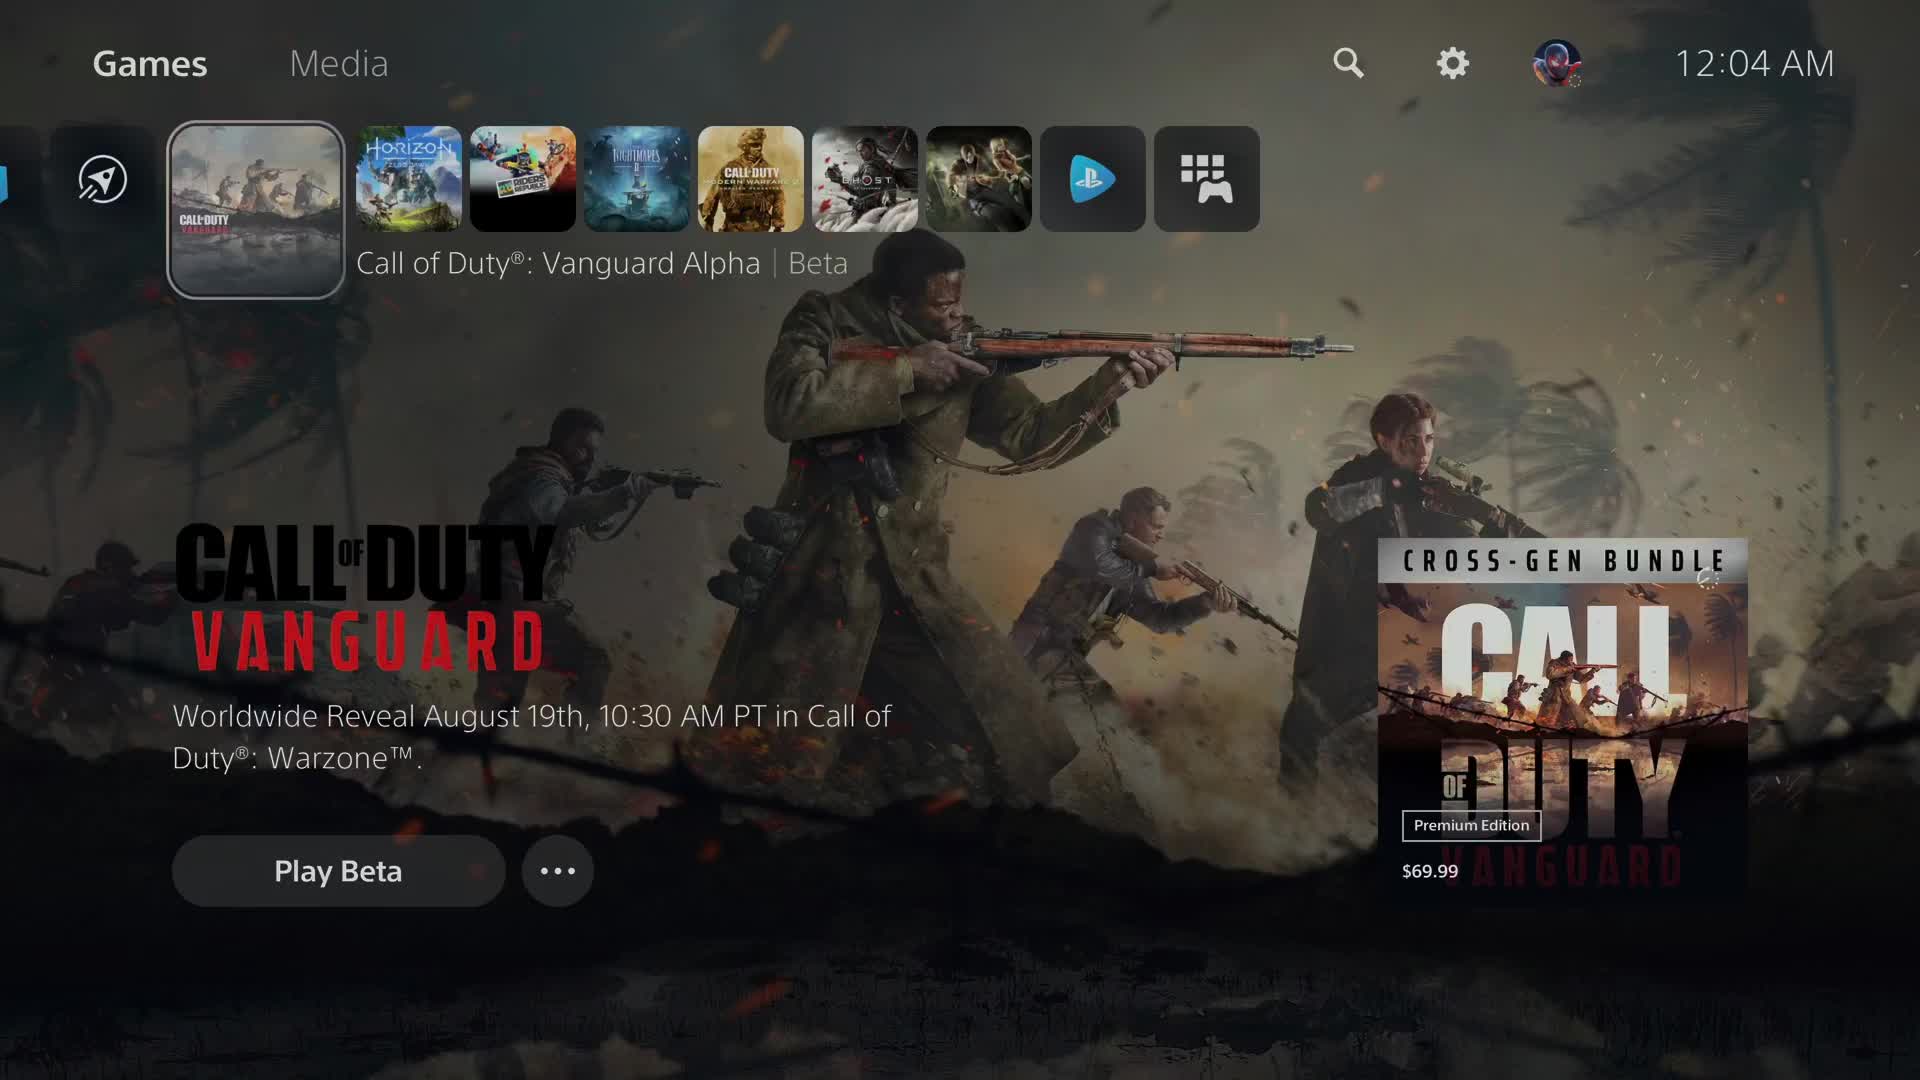Switch to the Games tab

coord(150,63)
